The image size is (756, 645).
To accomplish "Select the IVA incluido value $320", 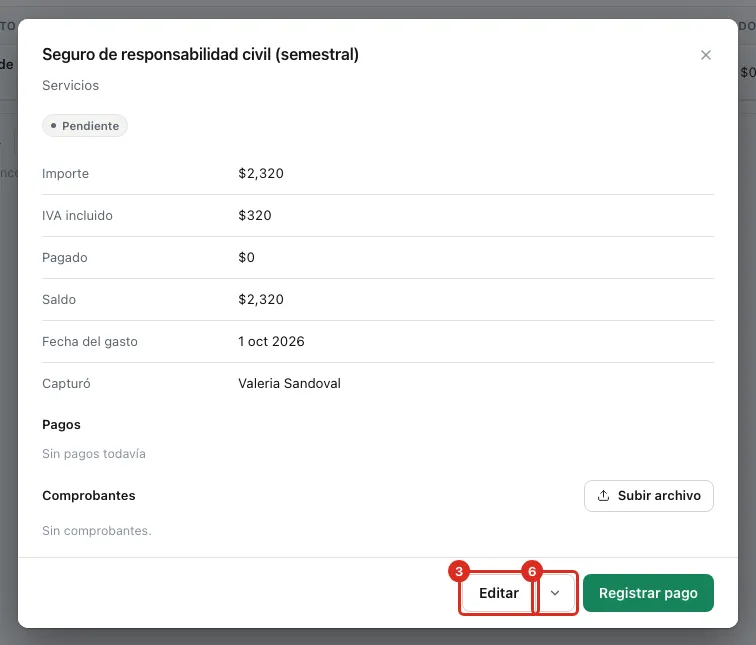I will coord(255,215).
